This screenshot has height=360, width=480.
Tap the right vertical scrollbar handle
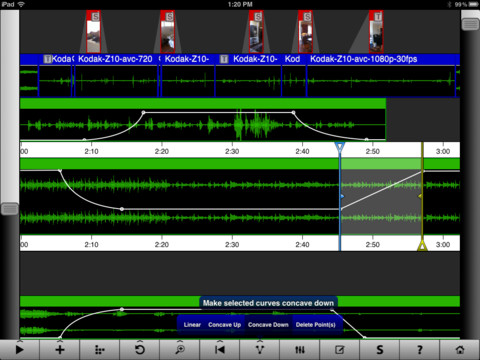pos(470,24)
